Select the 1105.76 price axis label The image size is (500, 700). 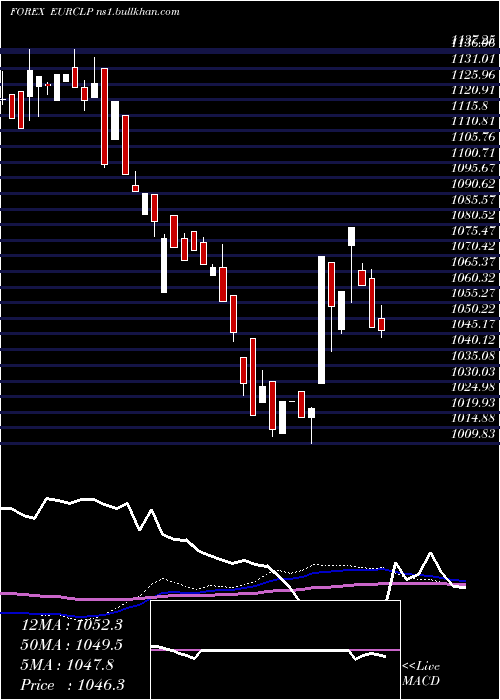tap(473, 138)
